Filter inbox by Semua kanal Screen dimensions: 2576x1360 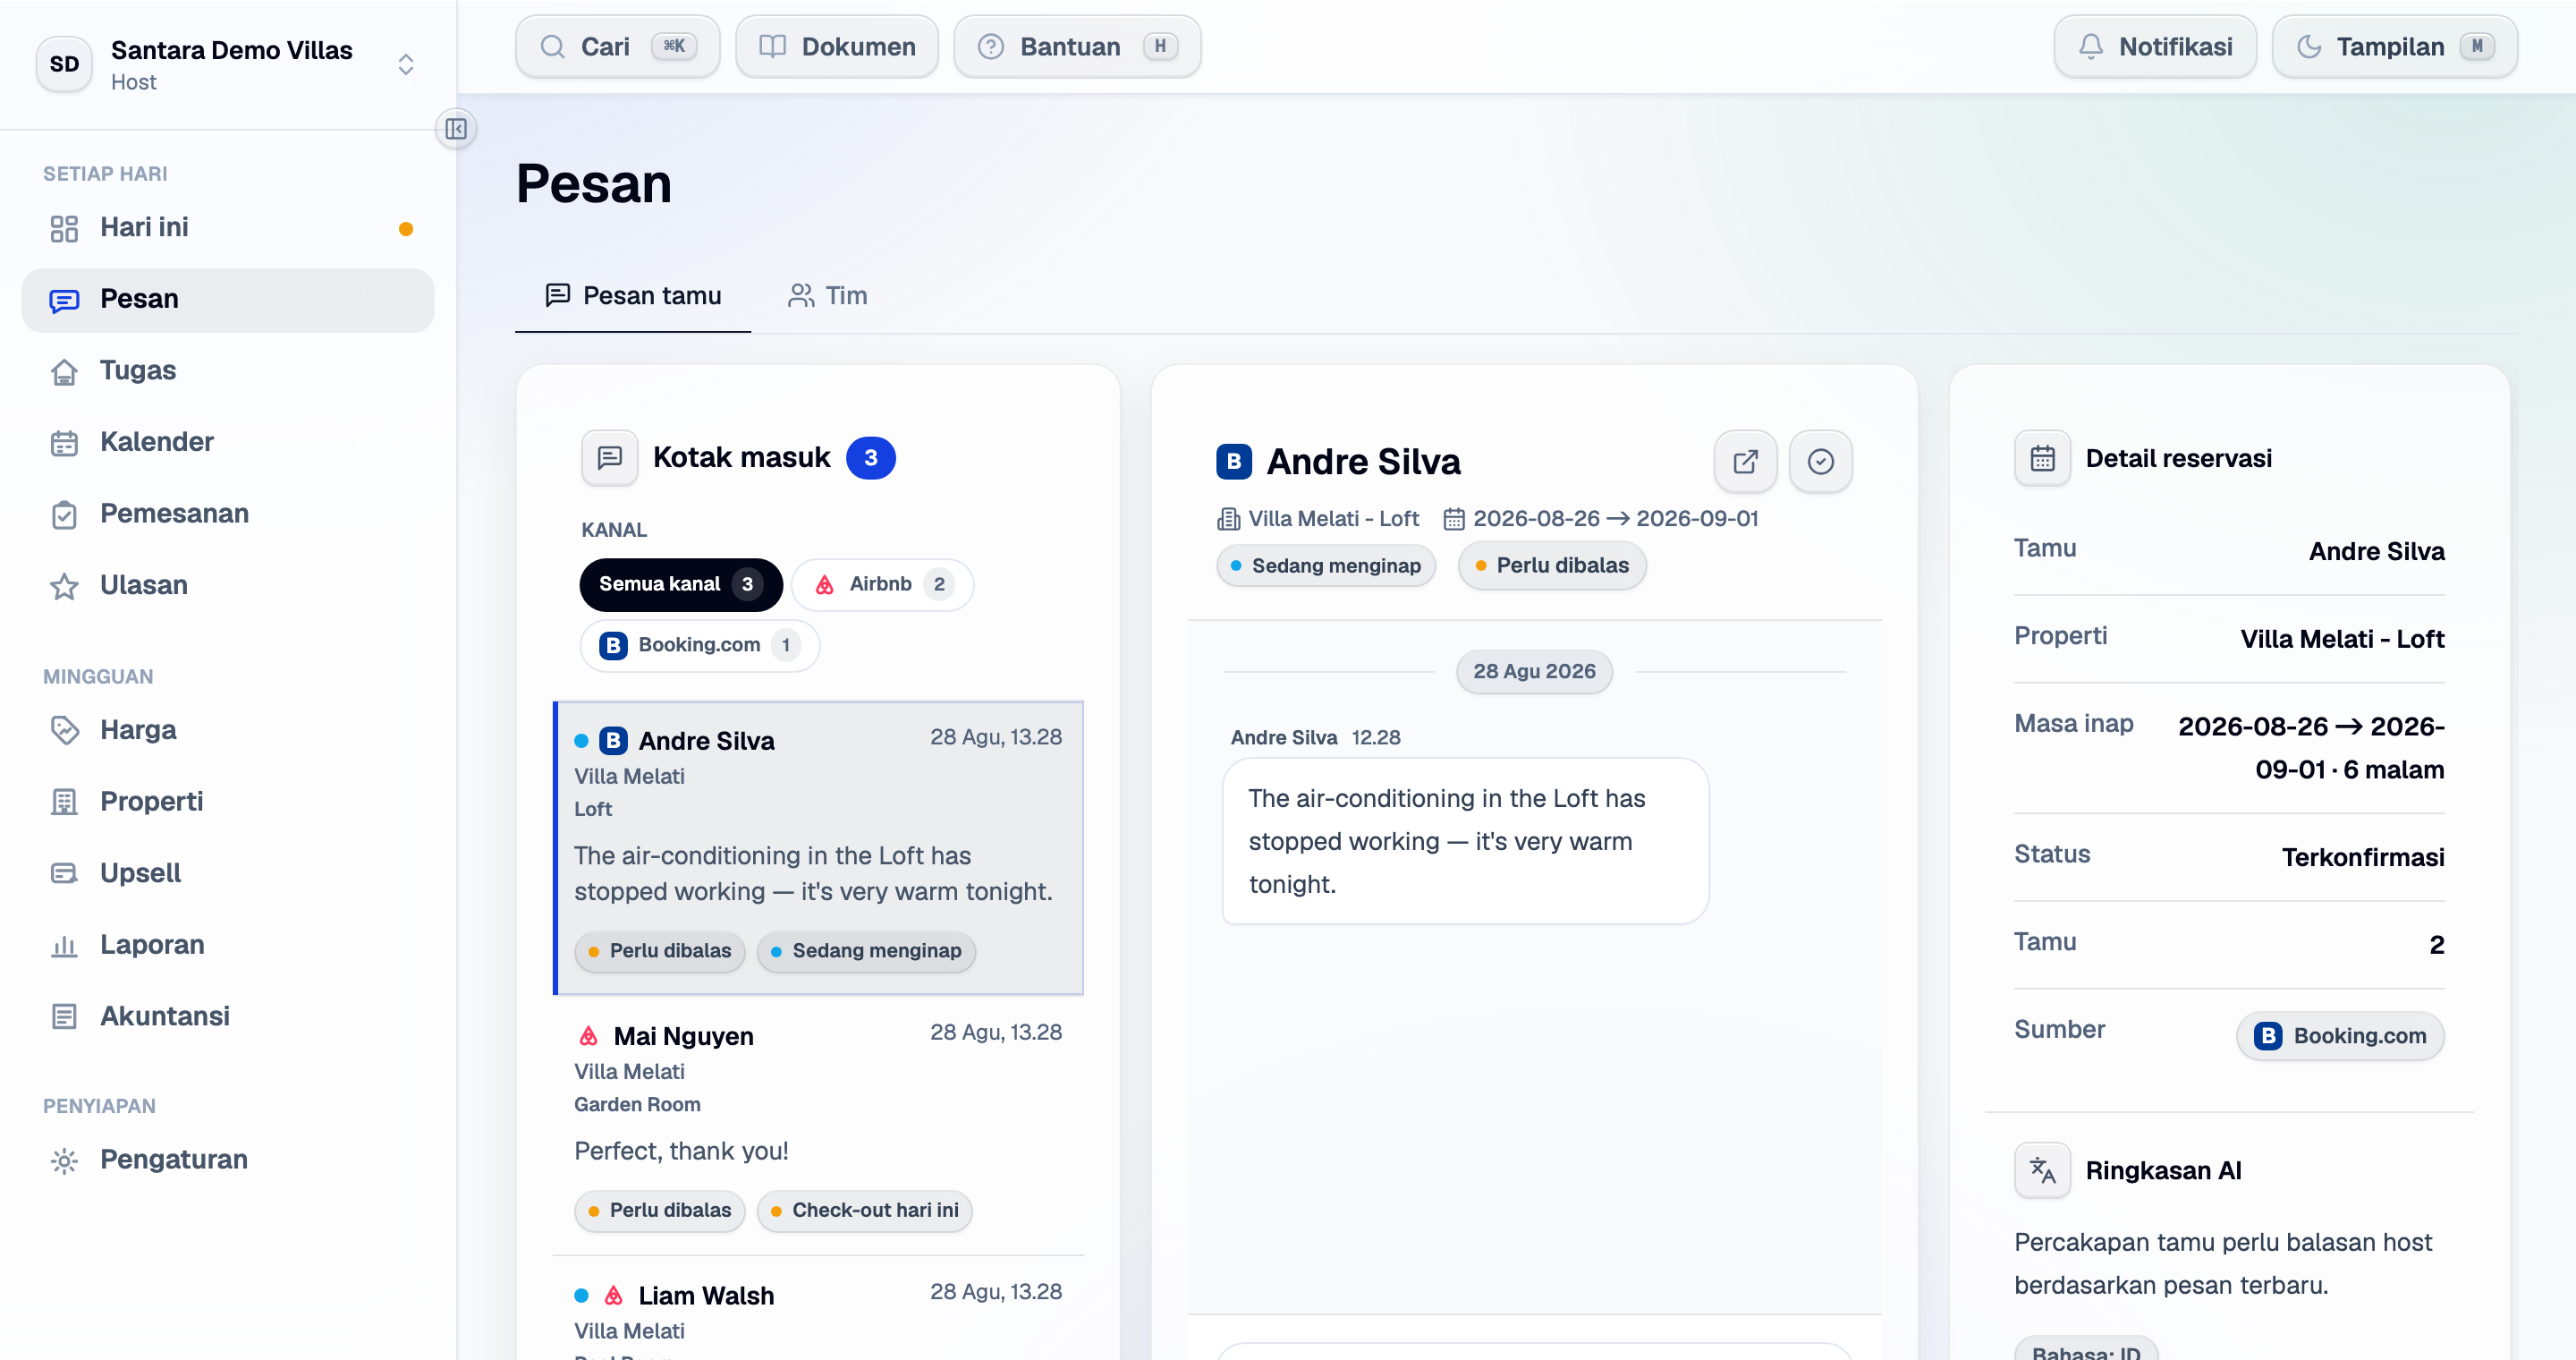click(x=680, y=584)
